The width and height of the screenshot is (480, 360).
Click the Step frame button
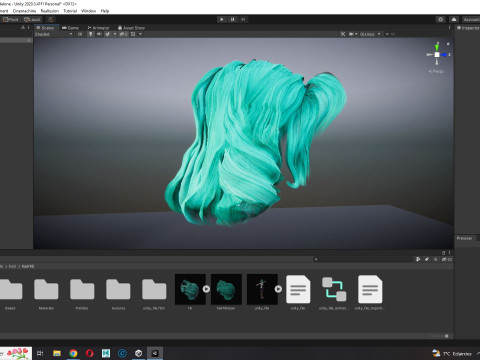[243, 19]
